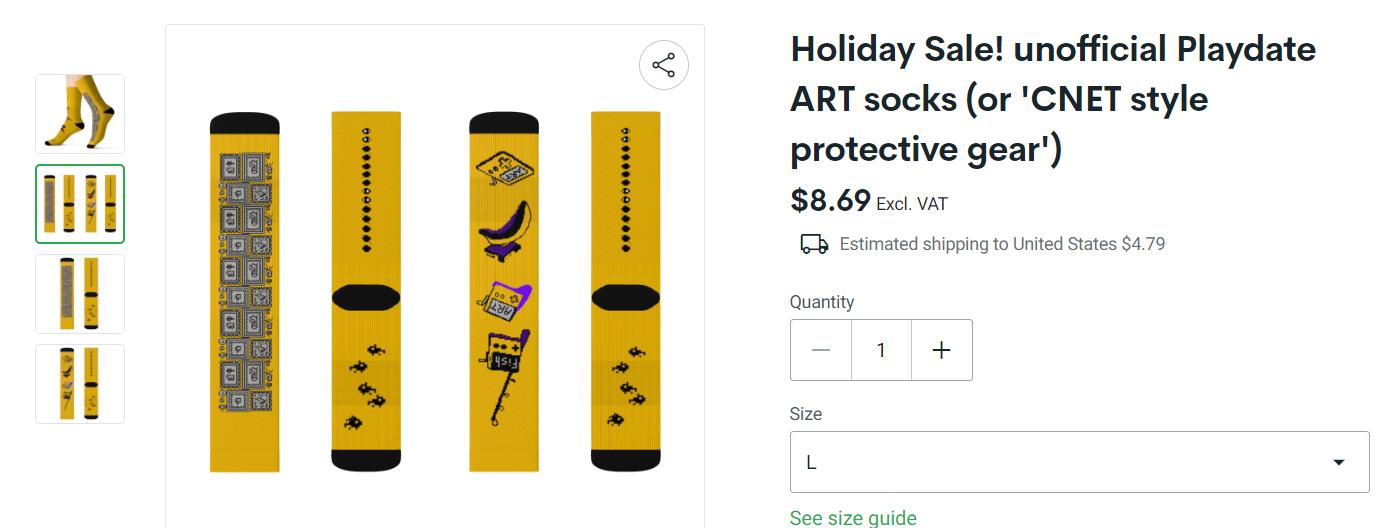
Task: Click the Size dropdown arrow
Action: tap(1338, 462)
